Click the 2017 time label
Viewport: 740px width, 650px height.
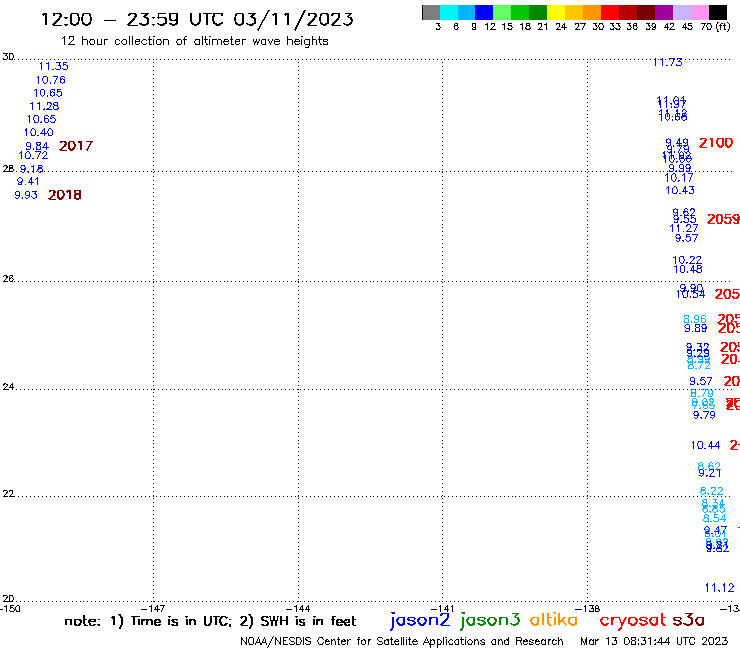(x=76, y=146)
